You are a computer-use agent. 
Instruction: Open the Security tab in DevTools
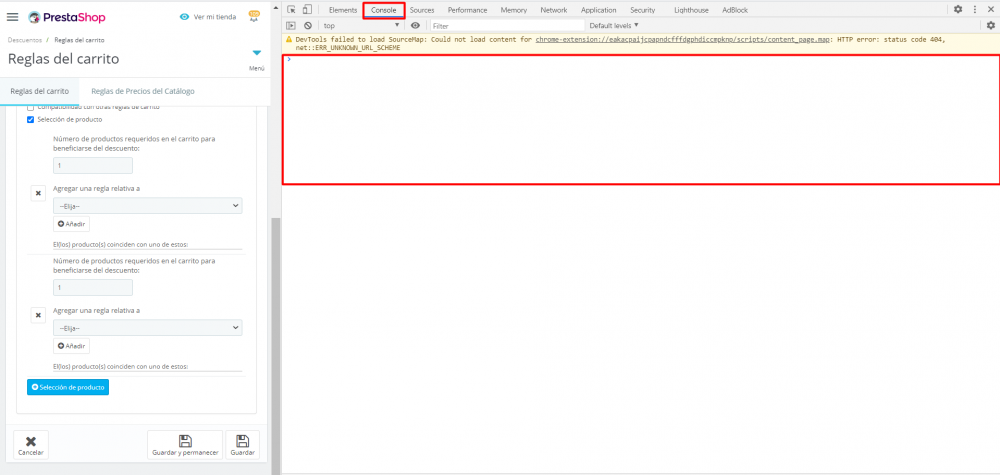click(x=642, y=10)
